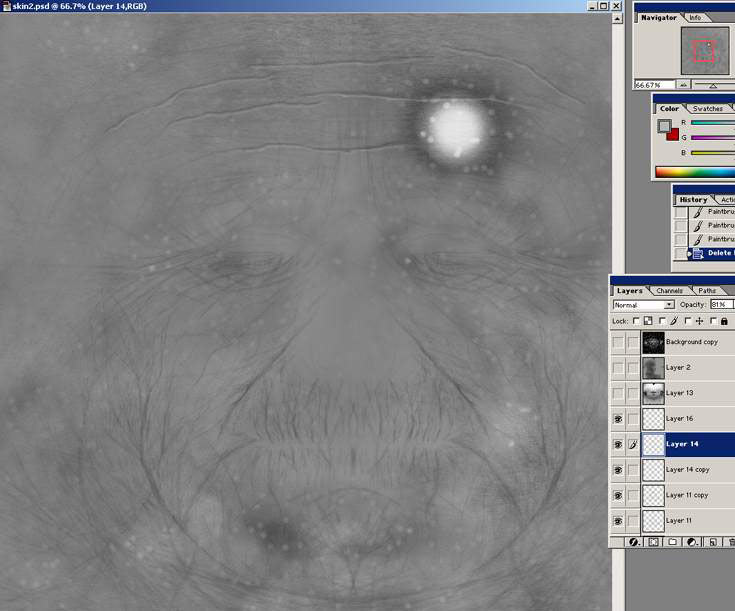
Task: Create a new layer set folder
Action: (x=672, y=541)
